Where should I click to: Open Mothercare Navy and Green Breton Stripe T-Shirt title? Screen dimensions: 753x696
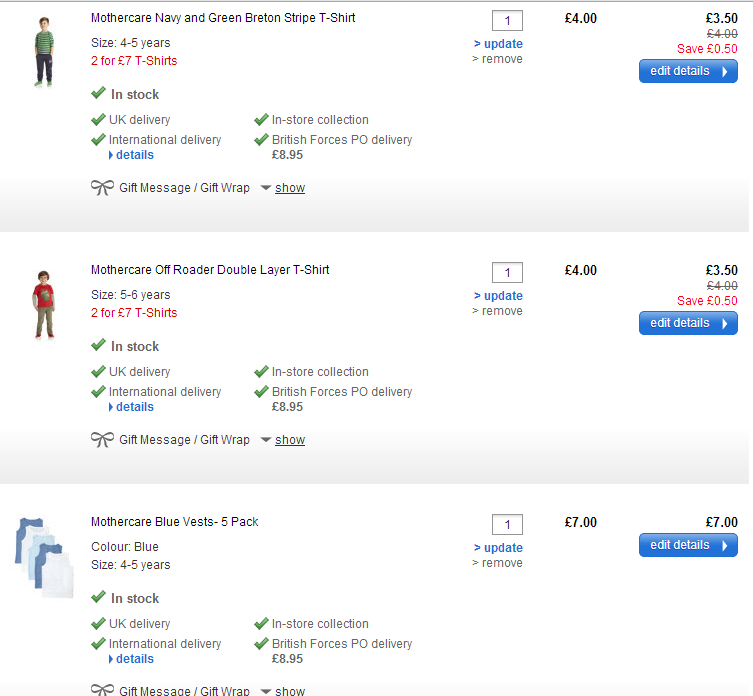[223, 18]
